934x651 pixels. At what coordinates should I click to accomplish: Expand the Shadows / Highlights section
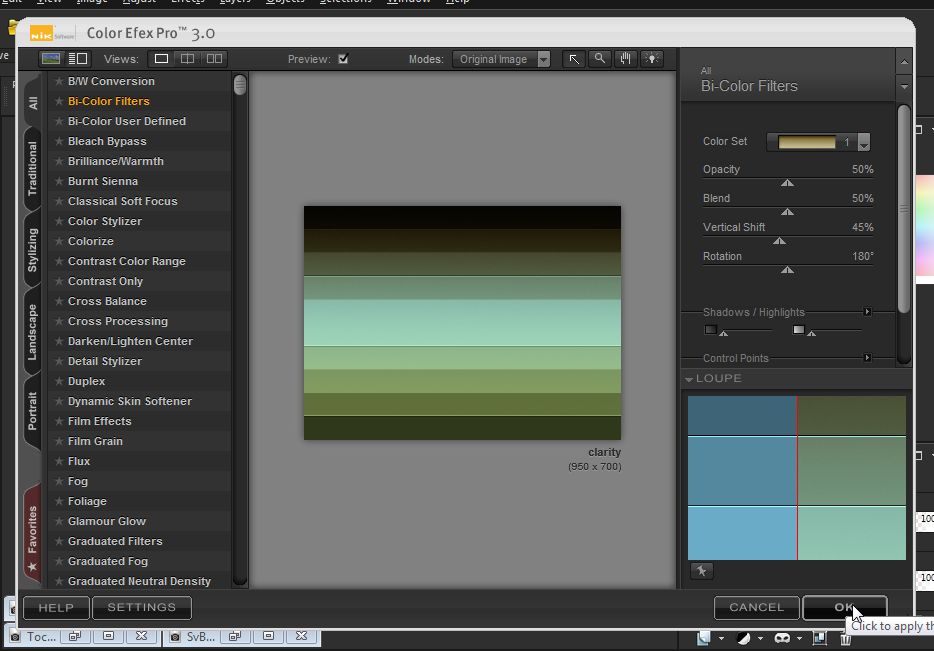(867, 312)
